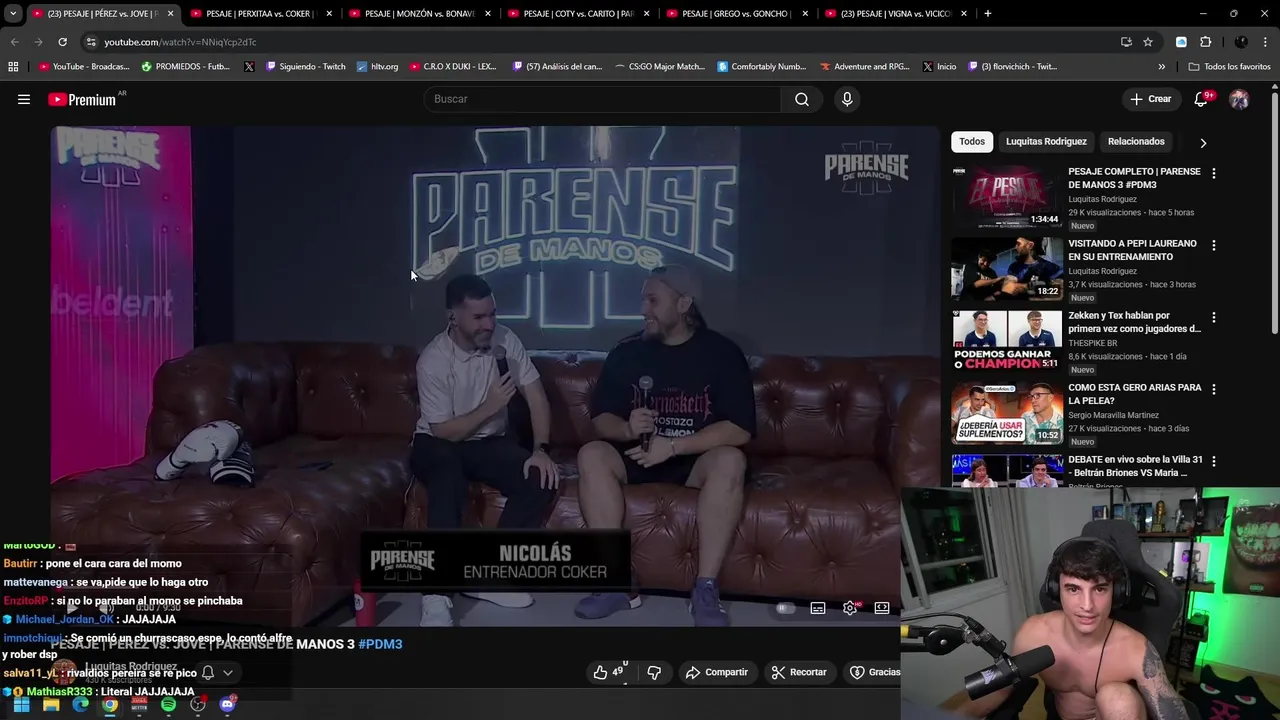This screenshot has height=720, width=1280.
Task: Click the search magnifier button
Action: pyautogui.click(x=802, y=99)
